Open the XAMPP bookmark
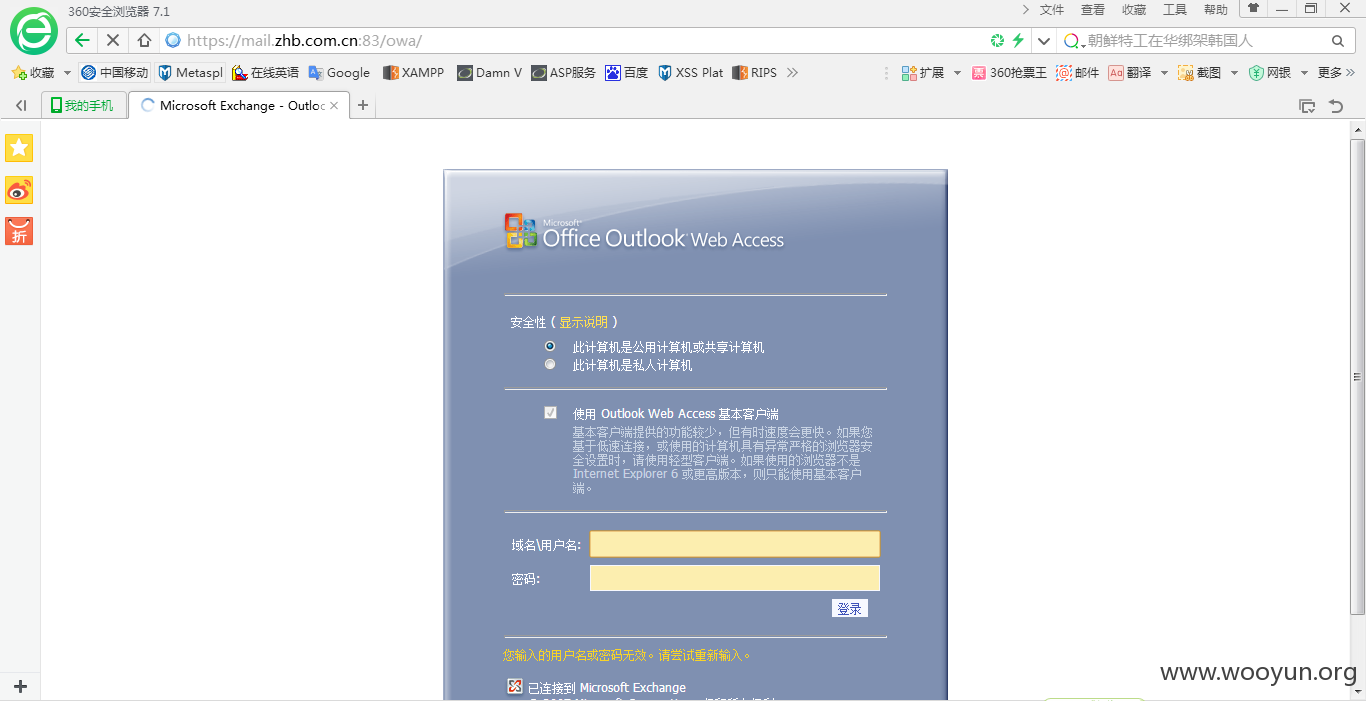Screen dimensions: 1366x701 (414, 73)
